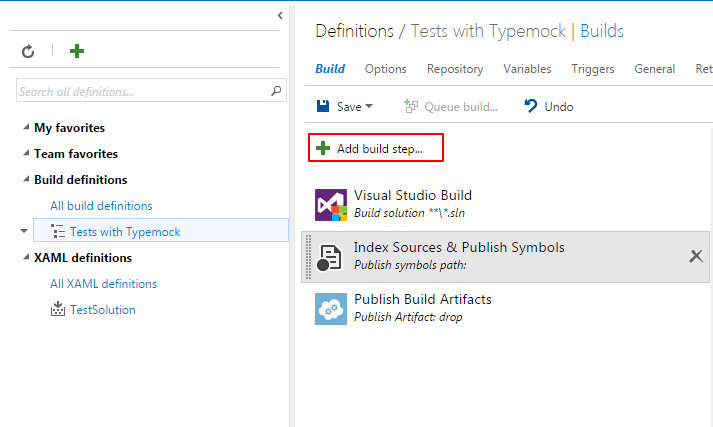Viewport: 713px width, 427px height.
Task: Open All build definitions link
Action: 101,206
